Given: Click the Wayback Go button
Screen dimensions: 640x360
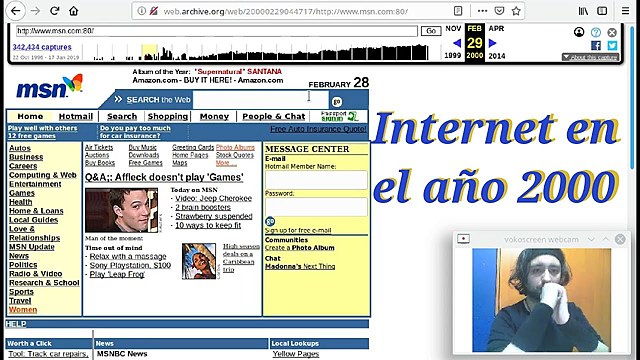Looking at the screenshot, I should coord(431,31).
